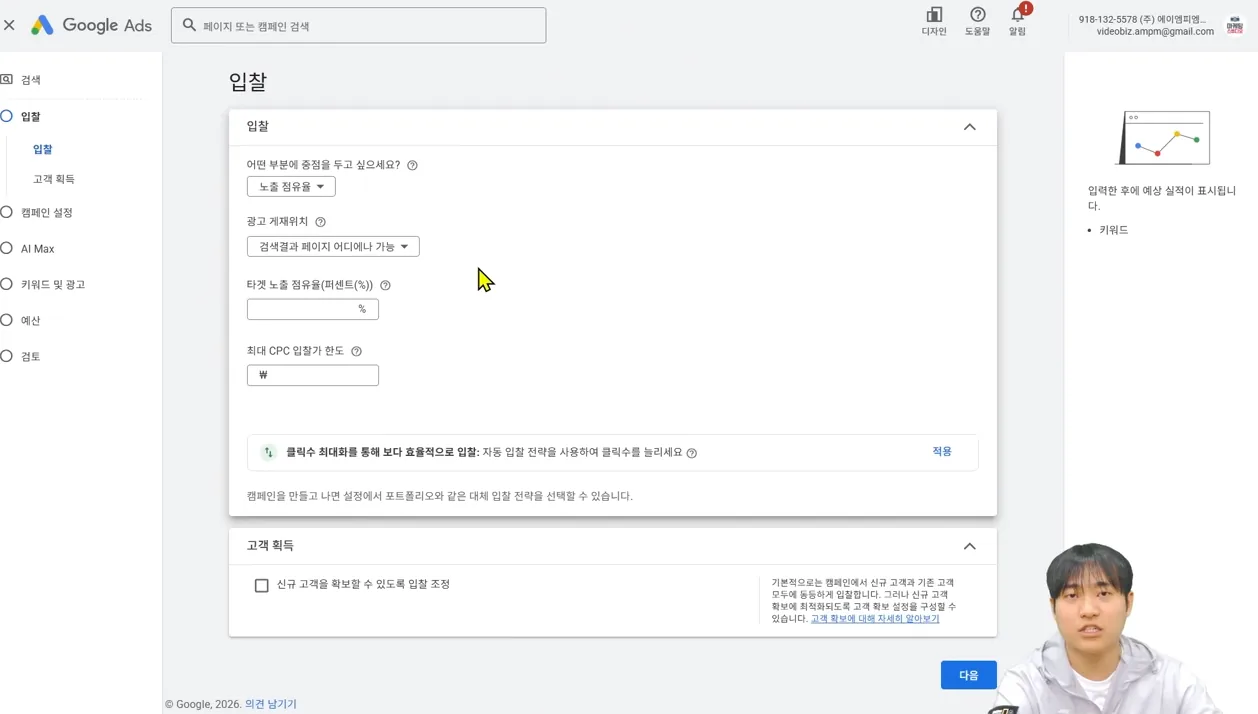Image resolution: width=1258 pixels, height=714 pixels.
Task: Click the 키워드 bullet in the forecast panel
Action: pyautogui.click(x=1113, y=230)
